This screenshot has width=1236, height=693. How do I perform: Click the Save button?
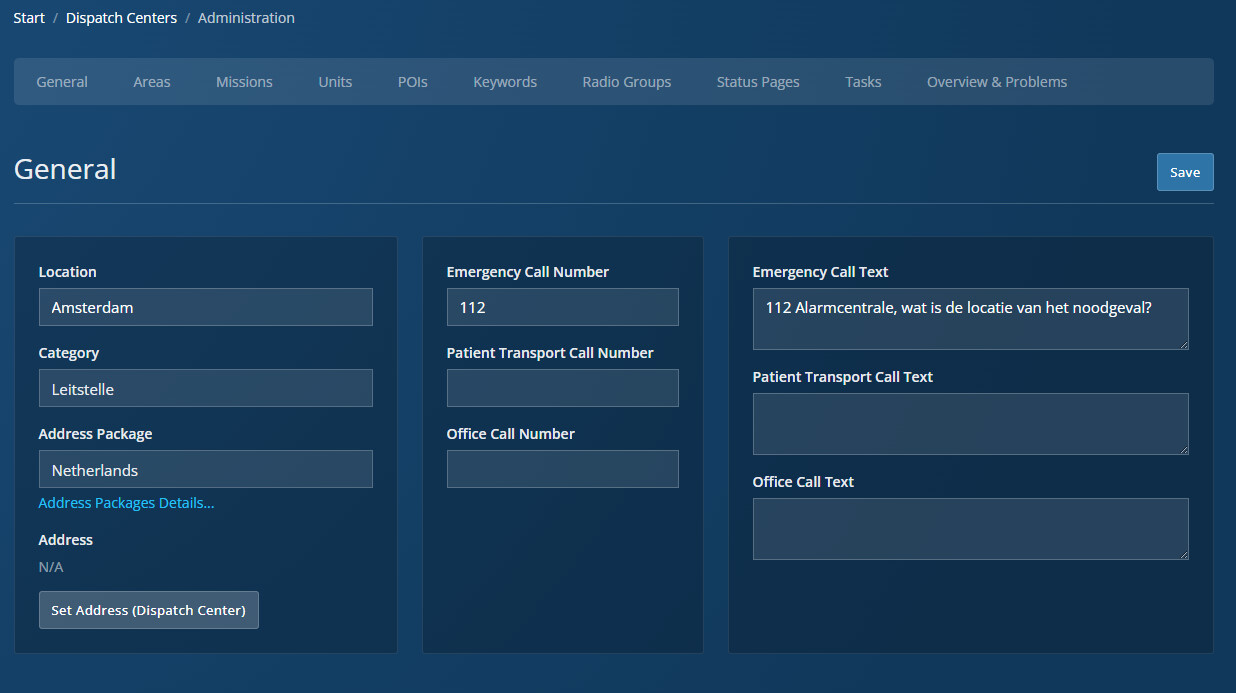coord(1184,172)
